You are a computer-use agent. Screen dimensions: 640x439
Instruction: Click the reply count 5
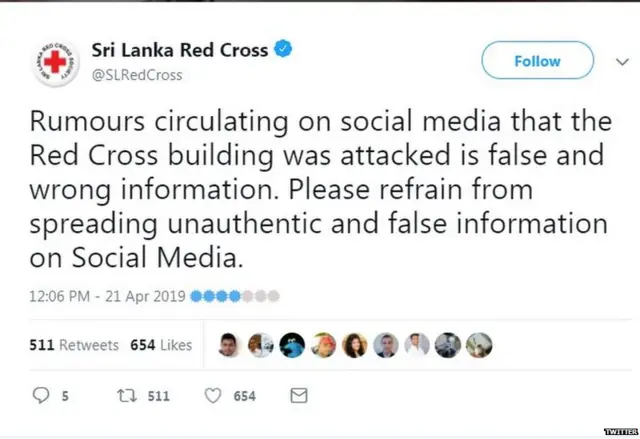(64, 396)
